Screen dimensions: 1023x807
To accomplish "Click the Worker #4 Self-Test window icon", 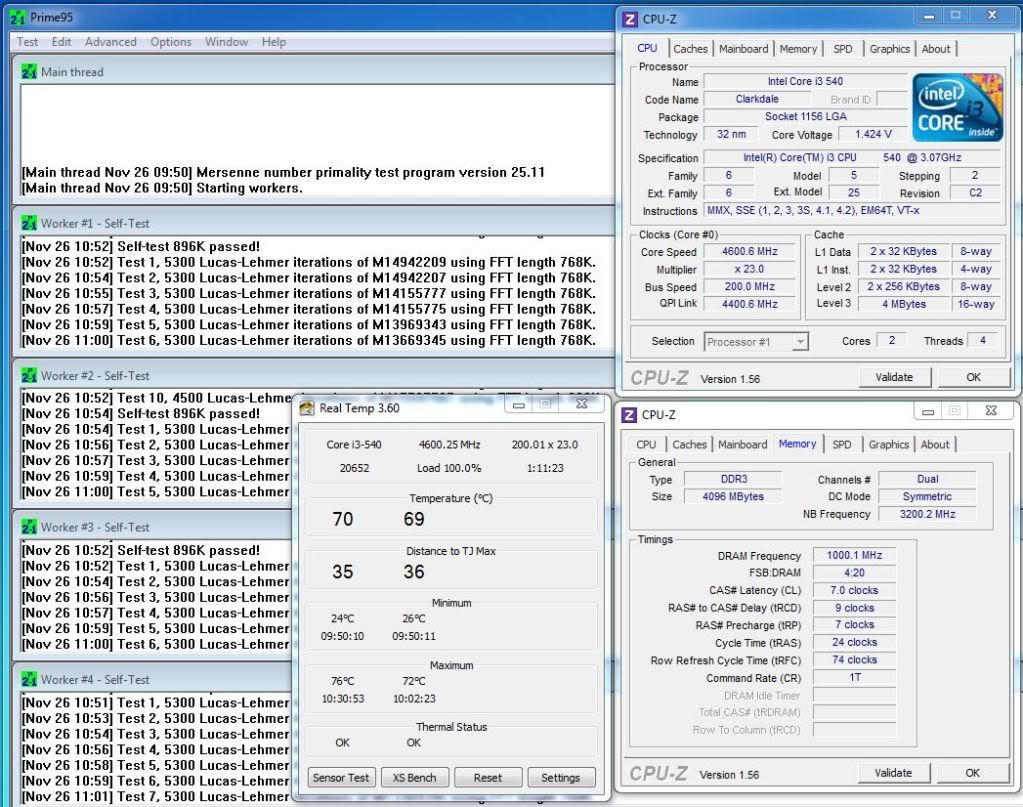I will coord(29,680).
